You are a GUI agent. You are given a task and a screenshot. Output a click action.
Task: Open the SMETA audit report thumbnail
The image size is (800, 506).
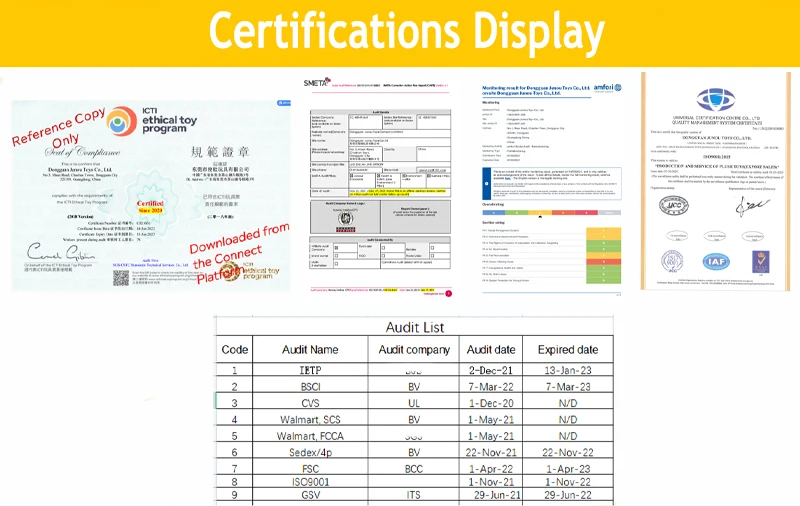381,187
